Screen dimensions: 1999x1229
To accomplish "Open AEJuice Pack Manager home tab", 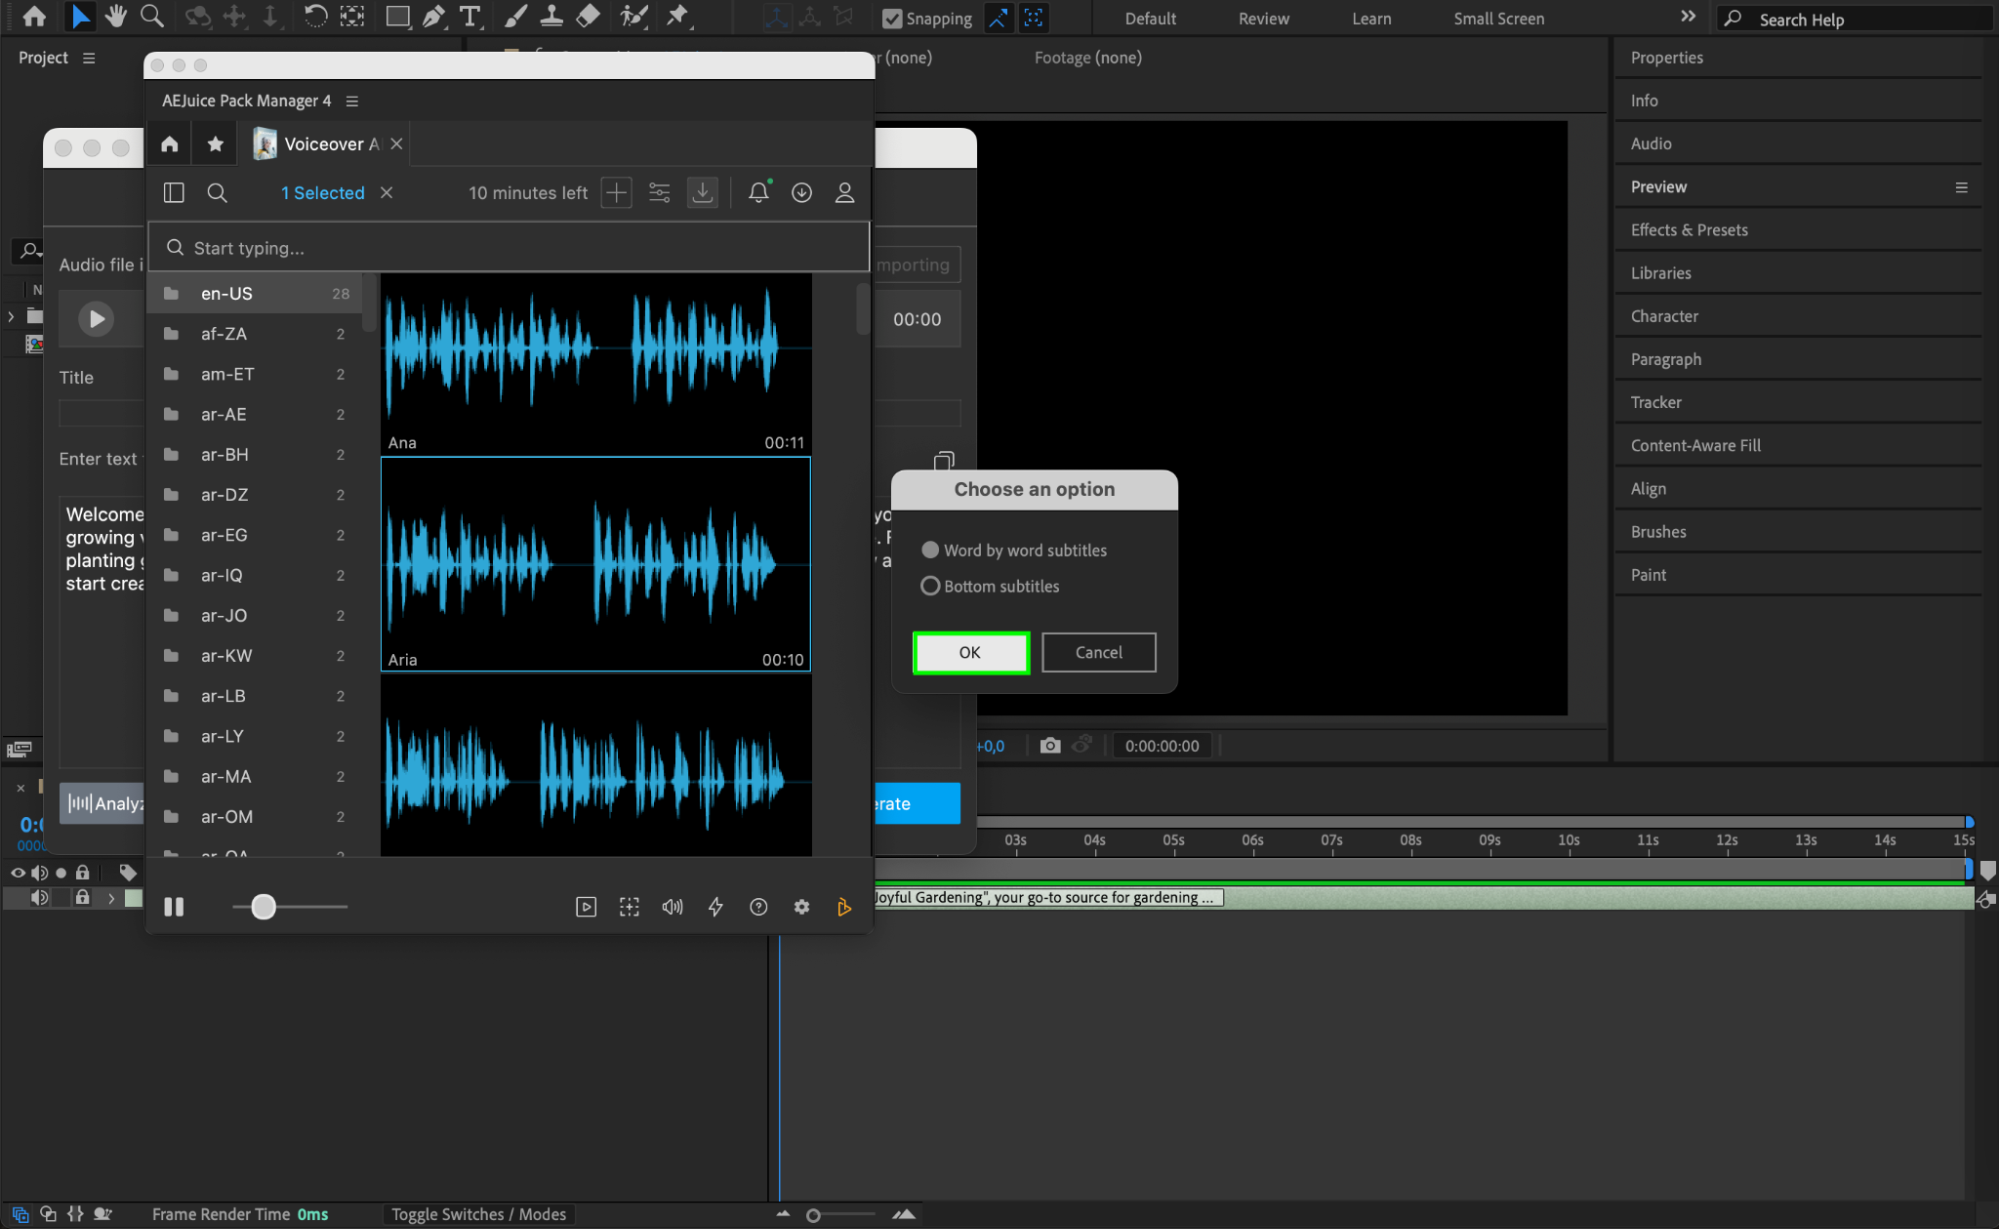I will click(x=170, y=144).
